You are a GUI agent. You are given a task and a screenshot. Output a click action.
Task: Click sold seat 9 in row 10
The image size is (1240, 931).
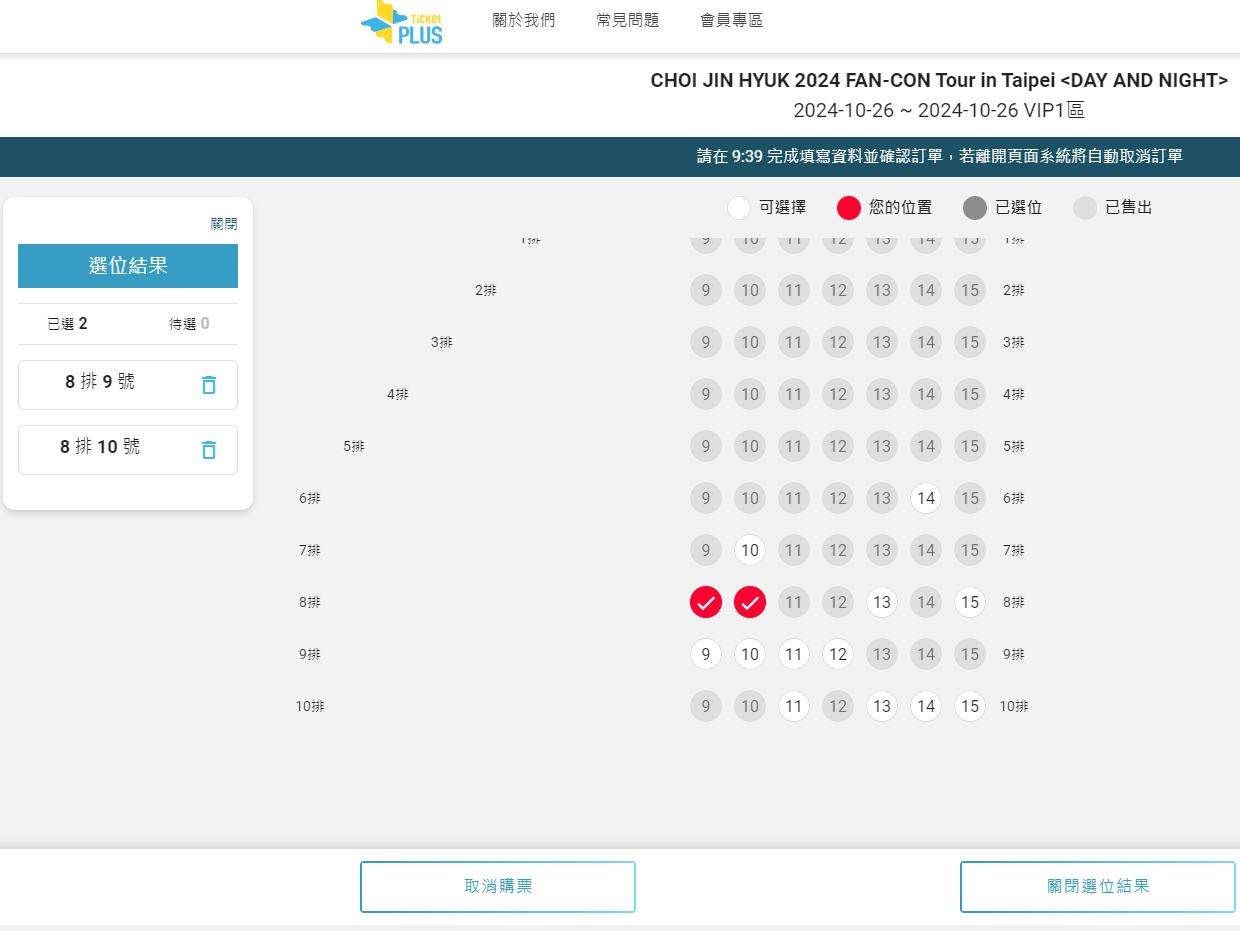click(x=706, y=706)
